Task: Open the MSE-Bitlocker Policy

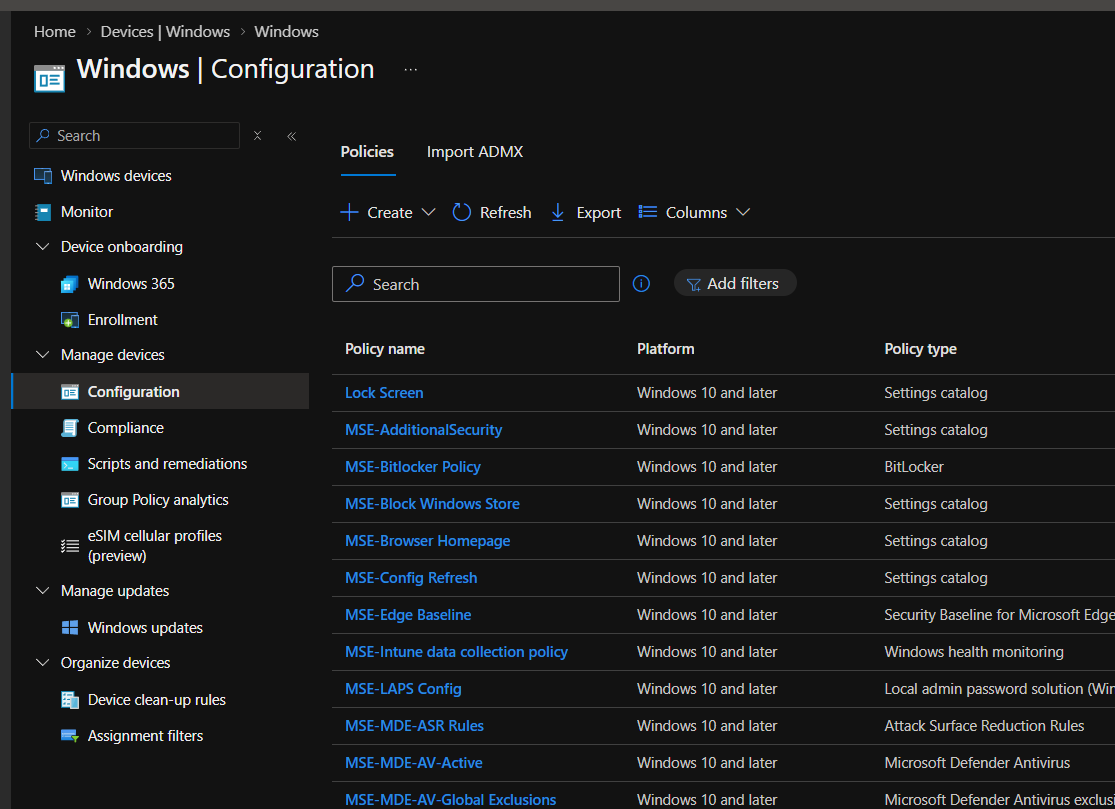Action: tap(412, 466)
